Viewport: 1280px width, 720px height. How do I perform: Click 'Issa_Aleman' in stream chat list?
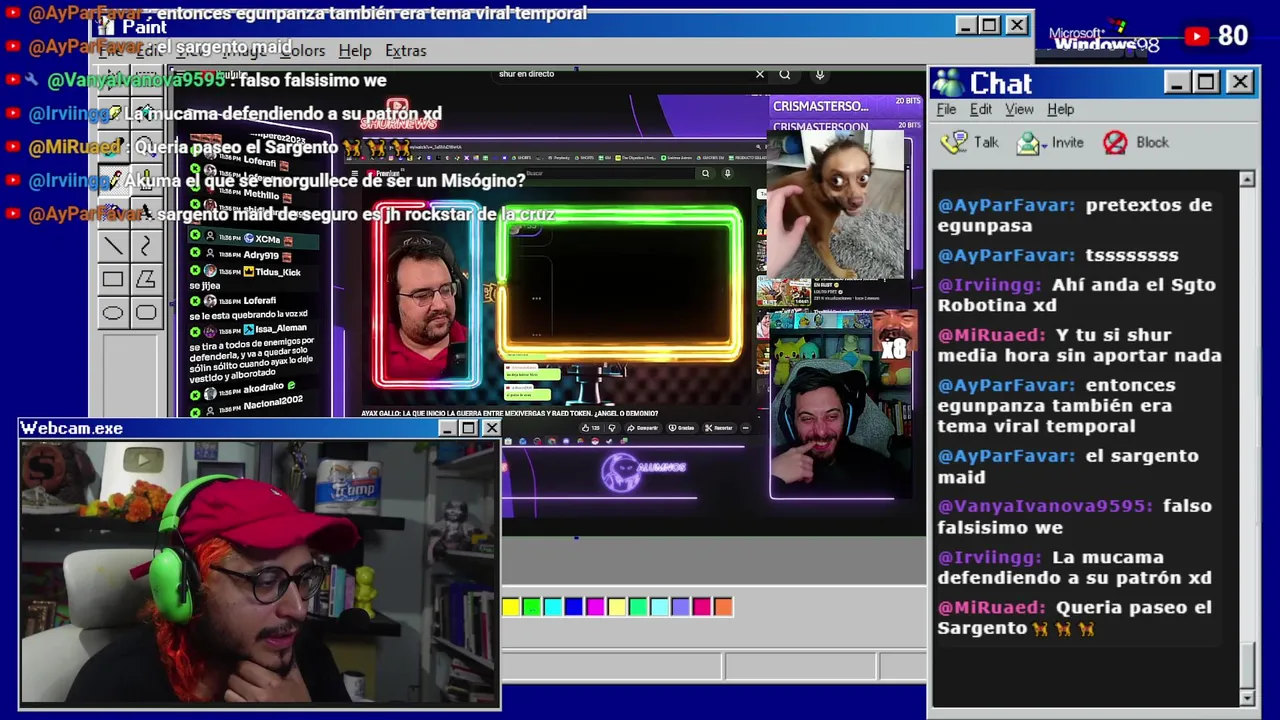281,328
